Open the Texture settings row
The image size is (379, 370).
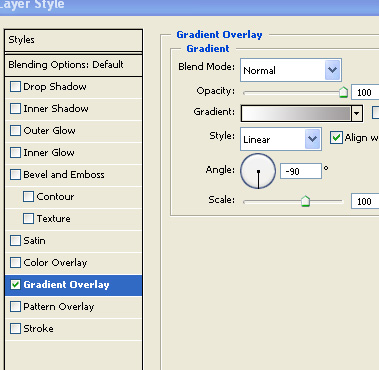point(74,219)
